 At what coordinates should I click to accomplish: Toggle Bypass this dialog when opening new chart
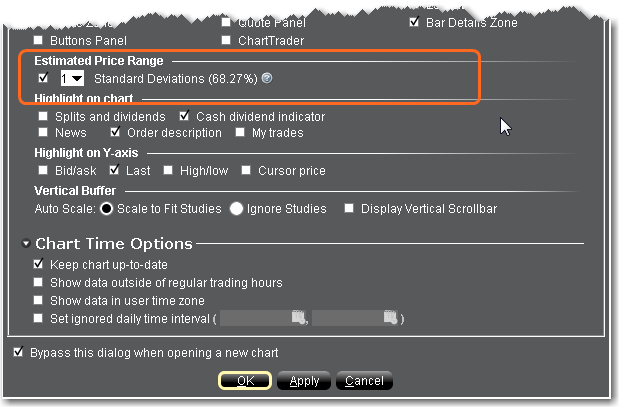click(x=19, y=353)
